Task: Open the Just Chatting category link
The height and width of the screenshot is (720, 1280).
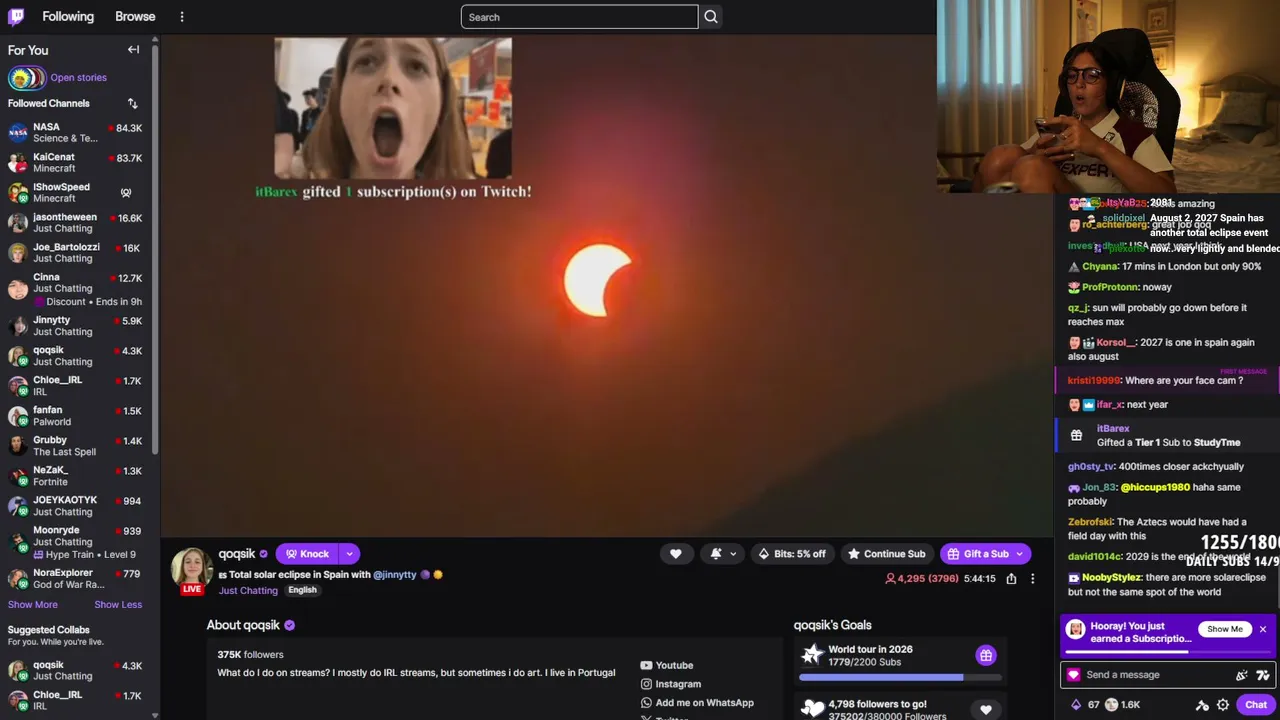Action: pos(248,591)
